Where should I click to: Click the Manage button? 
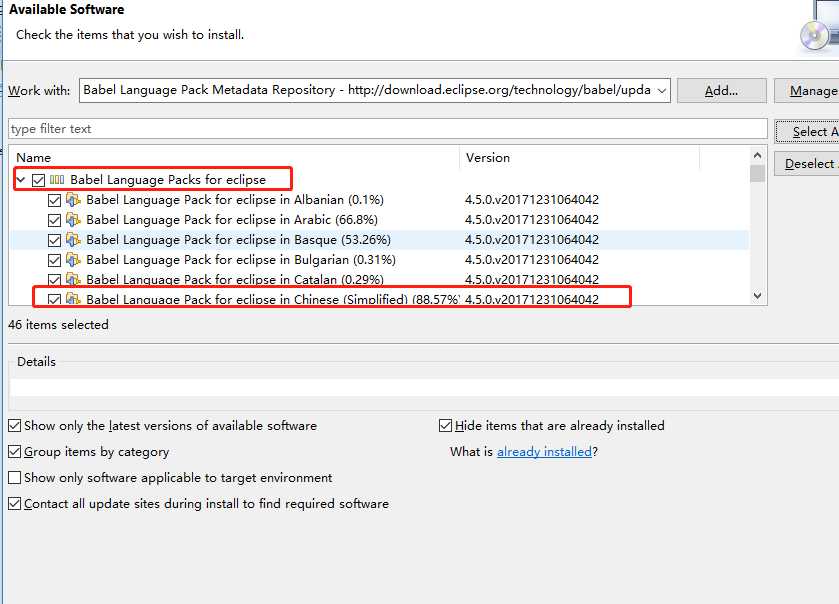pyautogui.click(x=807, y=91)
